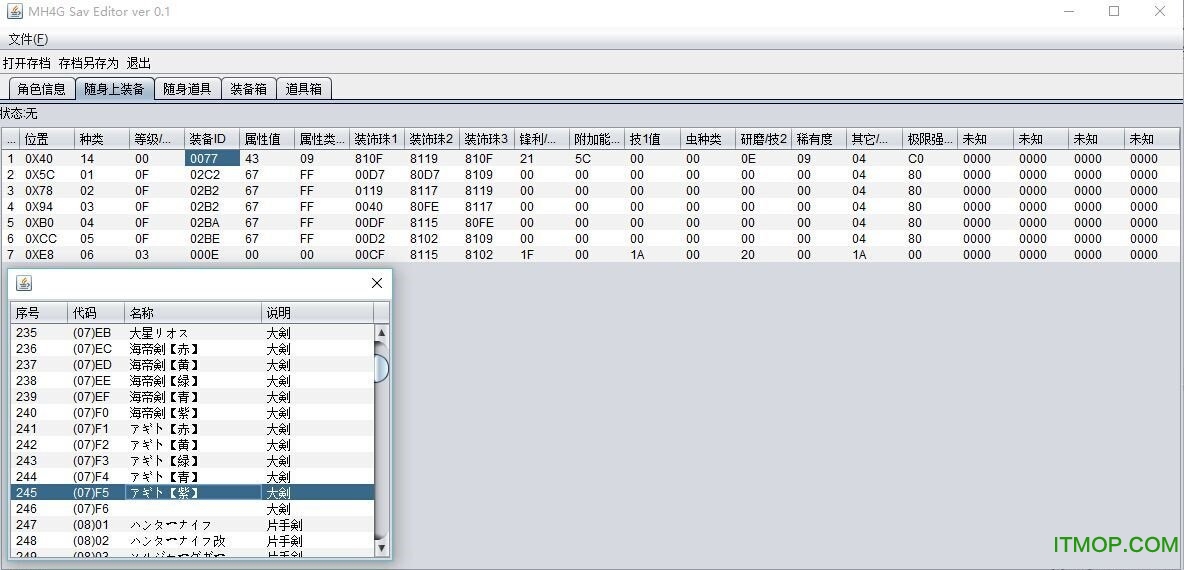Minimize the MH4G Sav Editor window
Viewport: 1184px width, 570px height.
coord(1068,11)
